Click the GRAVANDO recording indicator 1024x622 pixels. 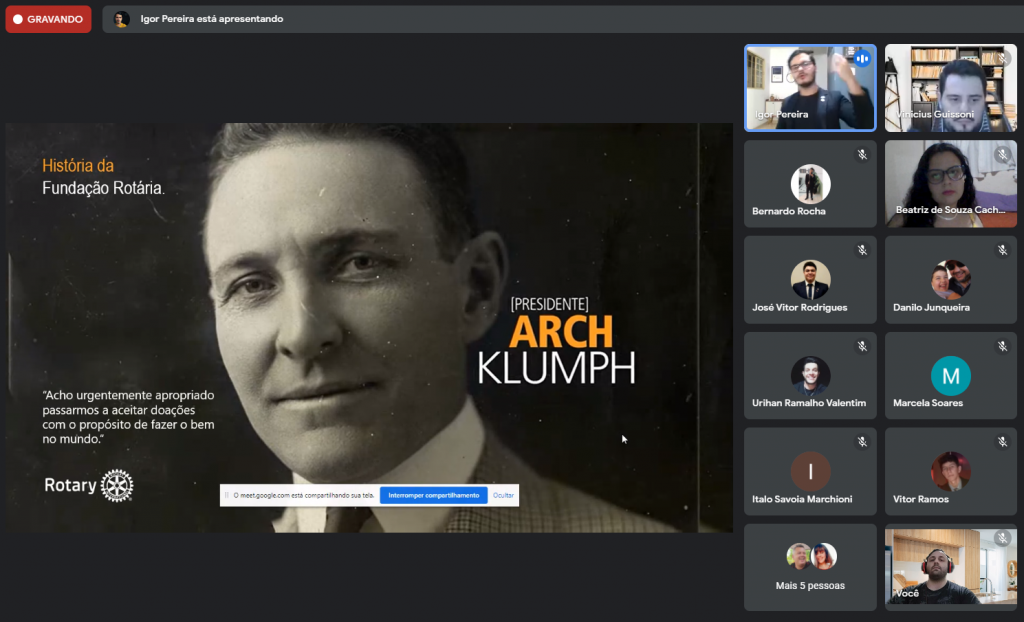48,19
